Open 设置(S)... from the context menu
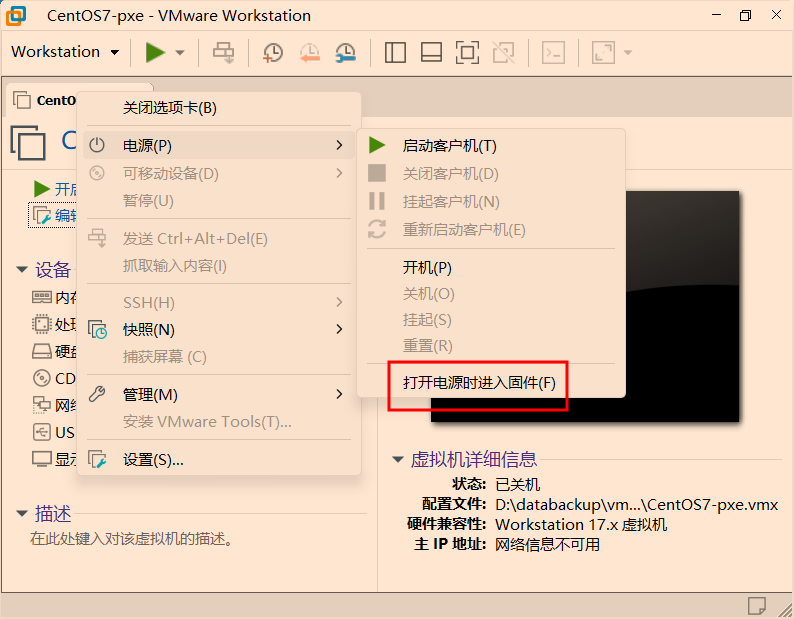This screenshot has width=794, height=619. (219, 459)
